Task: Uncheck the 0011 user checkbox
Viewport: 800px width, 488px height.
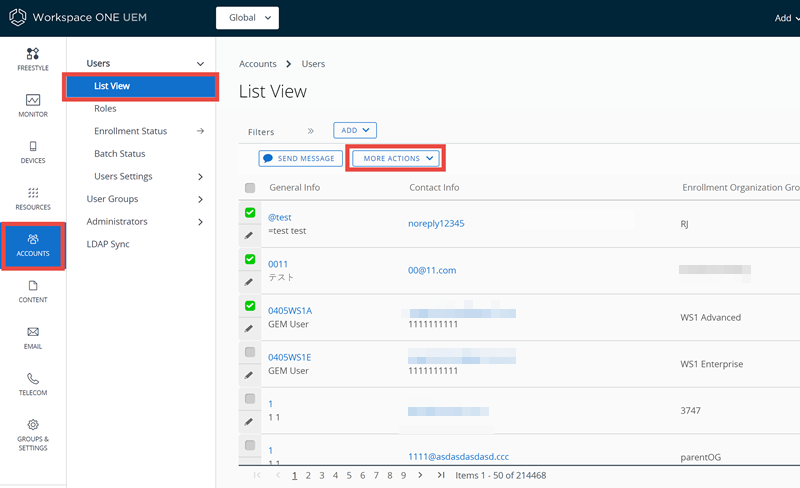Action: click(250, 259)
